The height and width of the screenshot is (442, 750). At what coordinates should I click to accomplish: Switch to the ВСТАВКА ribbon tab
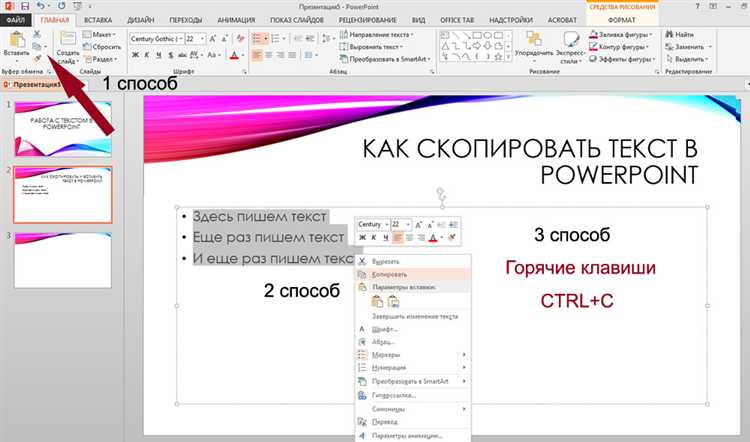pyautogui.click(x=98, y=20)
